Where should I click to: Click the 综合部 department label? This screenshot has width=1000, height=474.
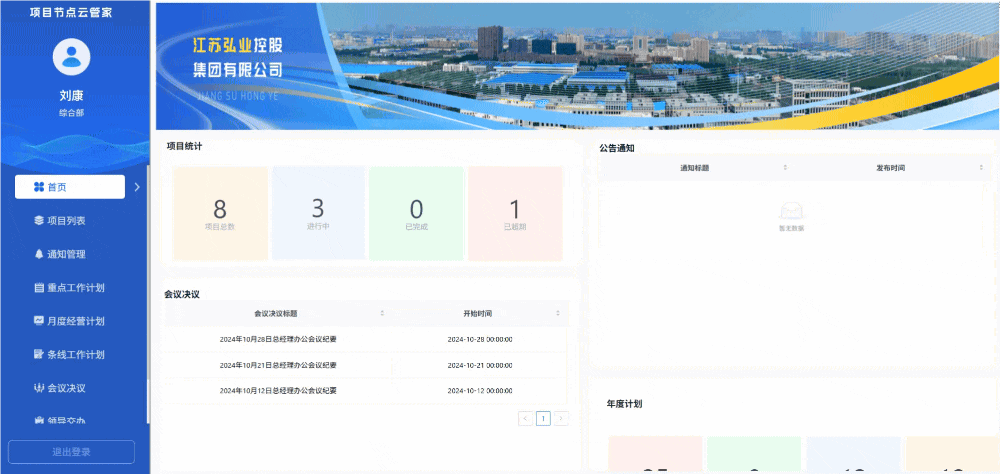coord(71,113)
